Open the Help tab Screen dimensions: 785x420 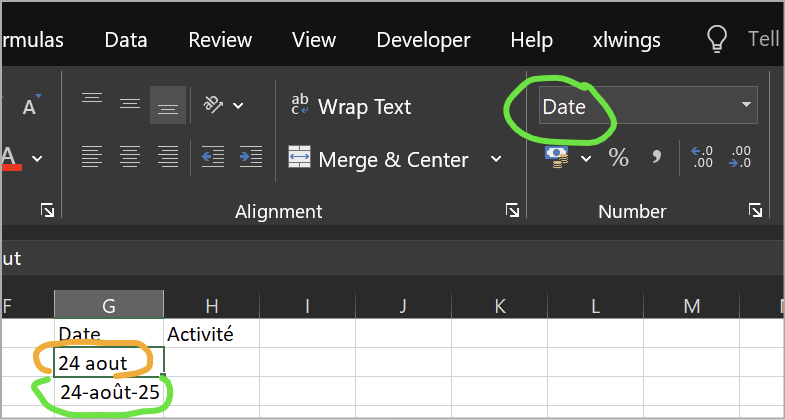532,41
